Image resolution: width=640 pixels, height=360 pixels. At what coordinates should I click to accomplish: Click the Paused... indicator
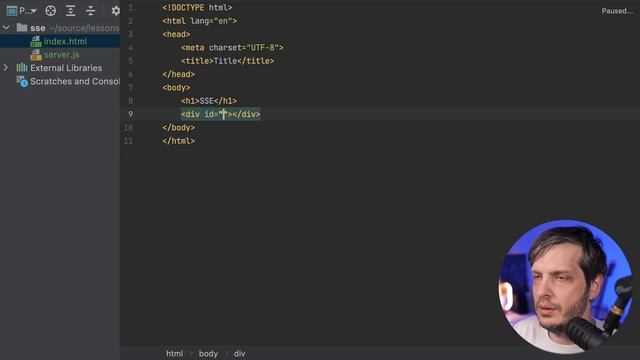tap(617, 11)
